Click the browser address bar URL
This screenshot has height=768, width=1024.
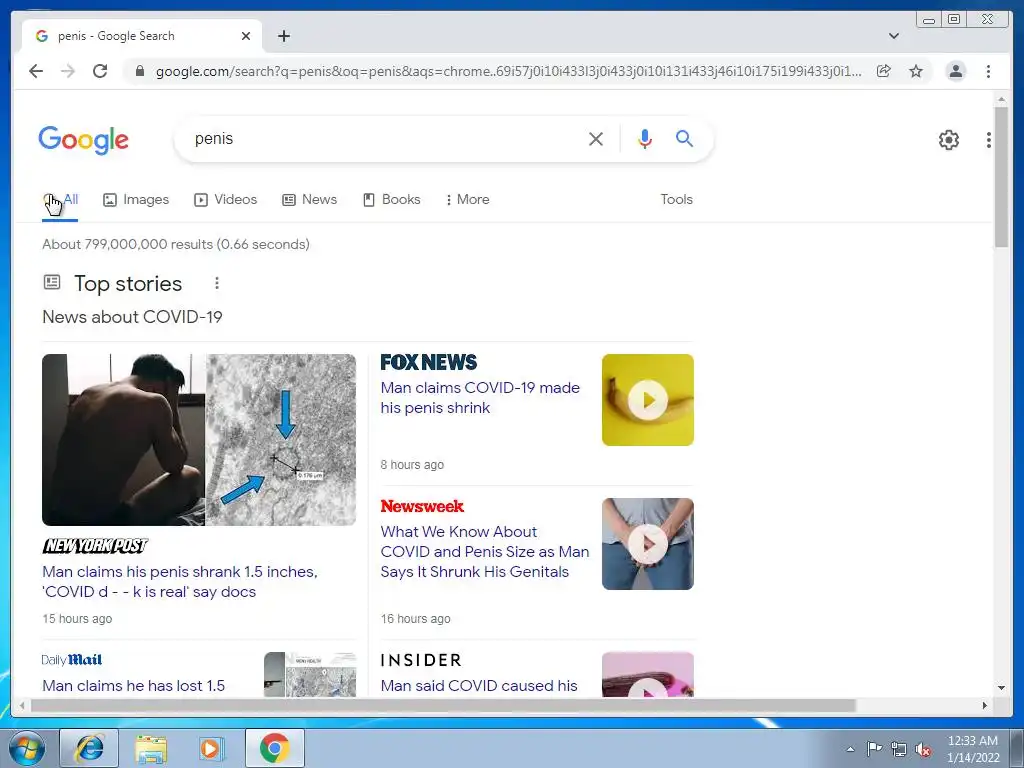pyautogui.click(x=508, y=71)
